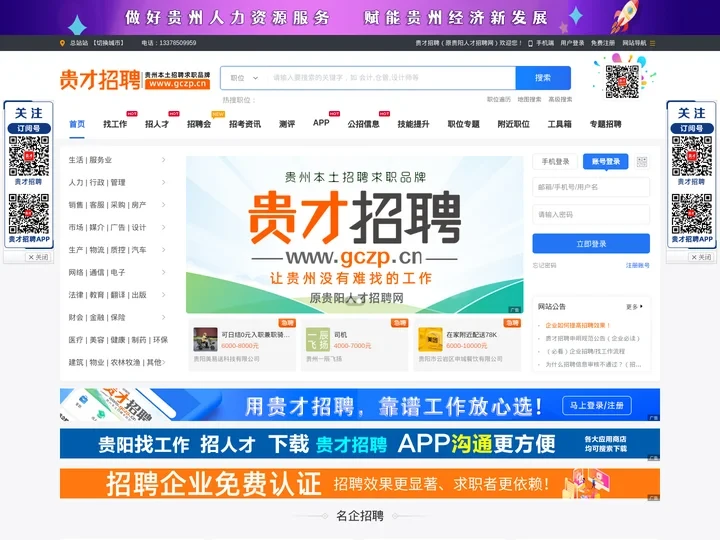
Task: Open 找工作 in navigation bar
Action: coord(115,124)
